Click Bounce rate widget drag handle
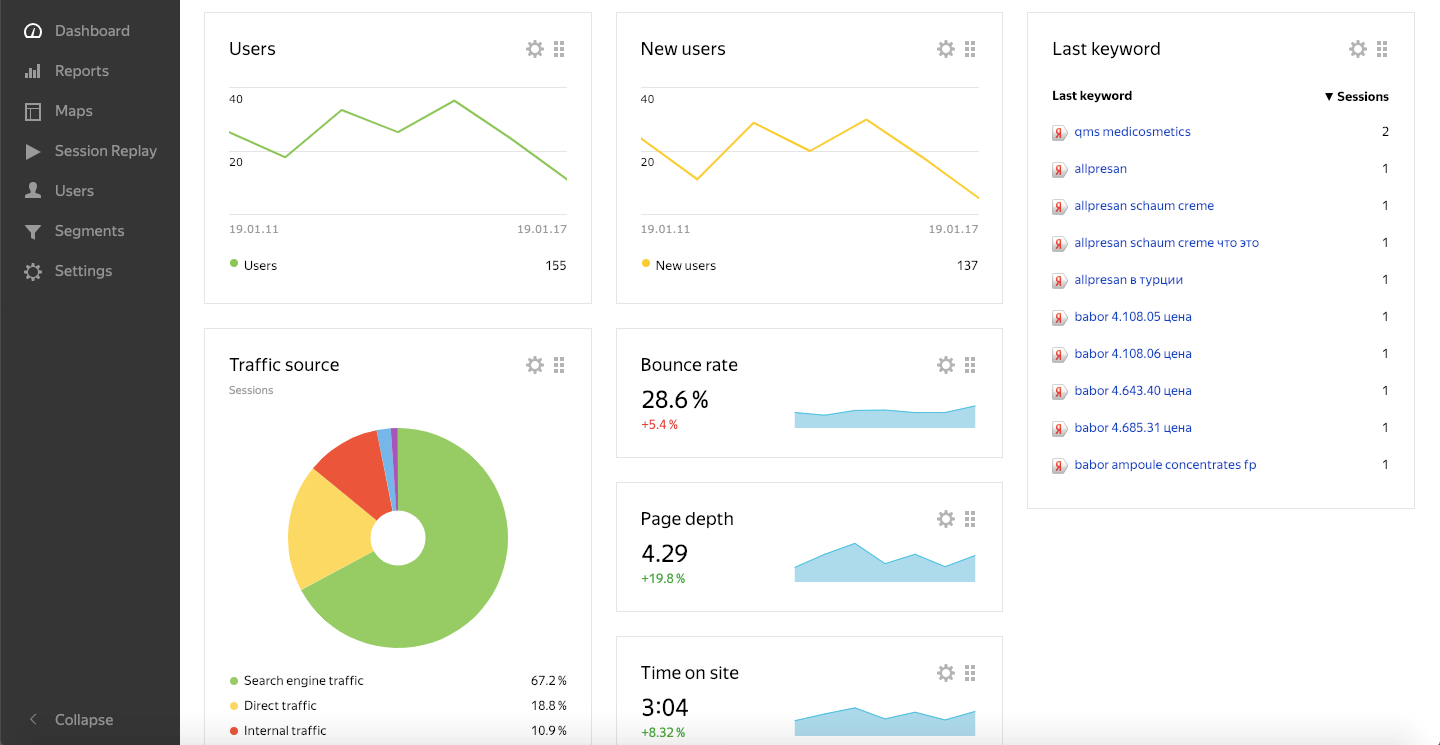The width and height of the screenshot is (1440, 745). pos(970,365)
